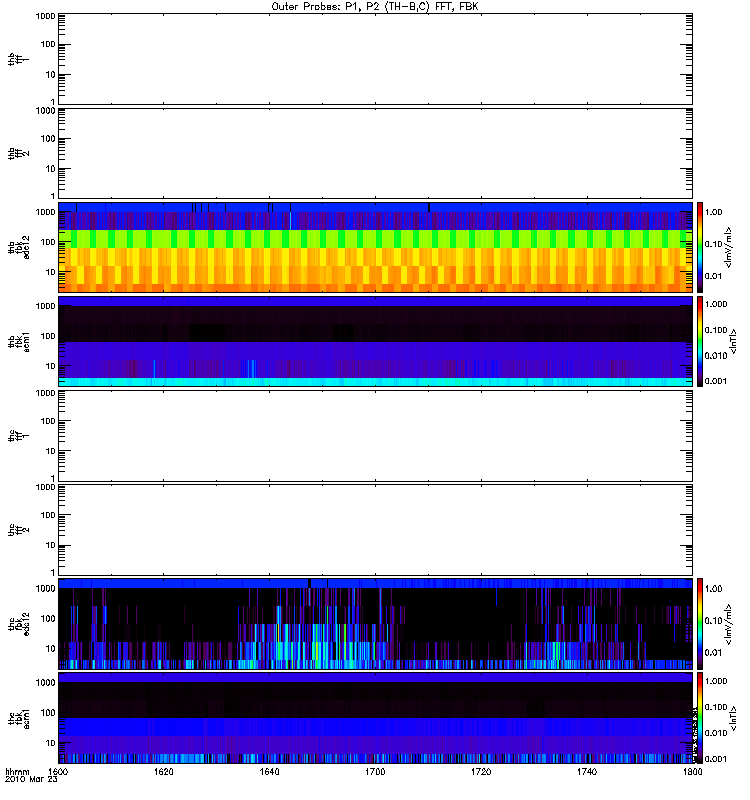The height and width of the screenshot is (800, 750).
Task: Click the thc fbk edc12 spectrogram
Action: [375, 623]
